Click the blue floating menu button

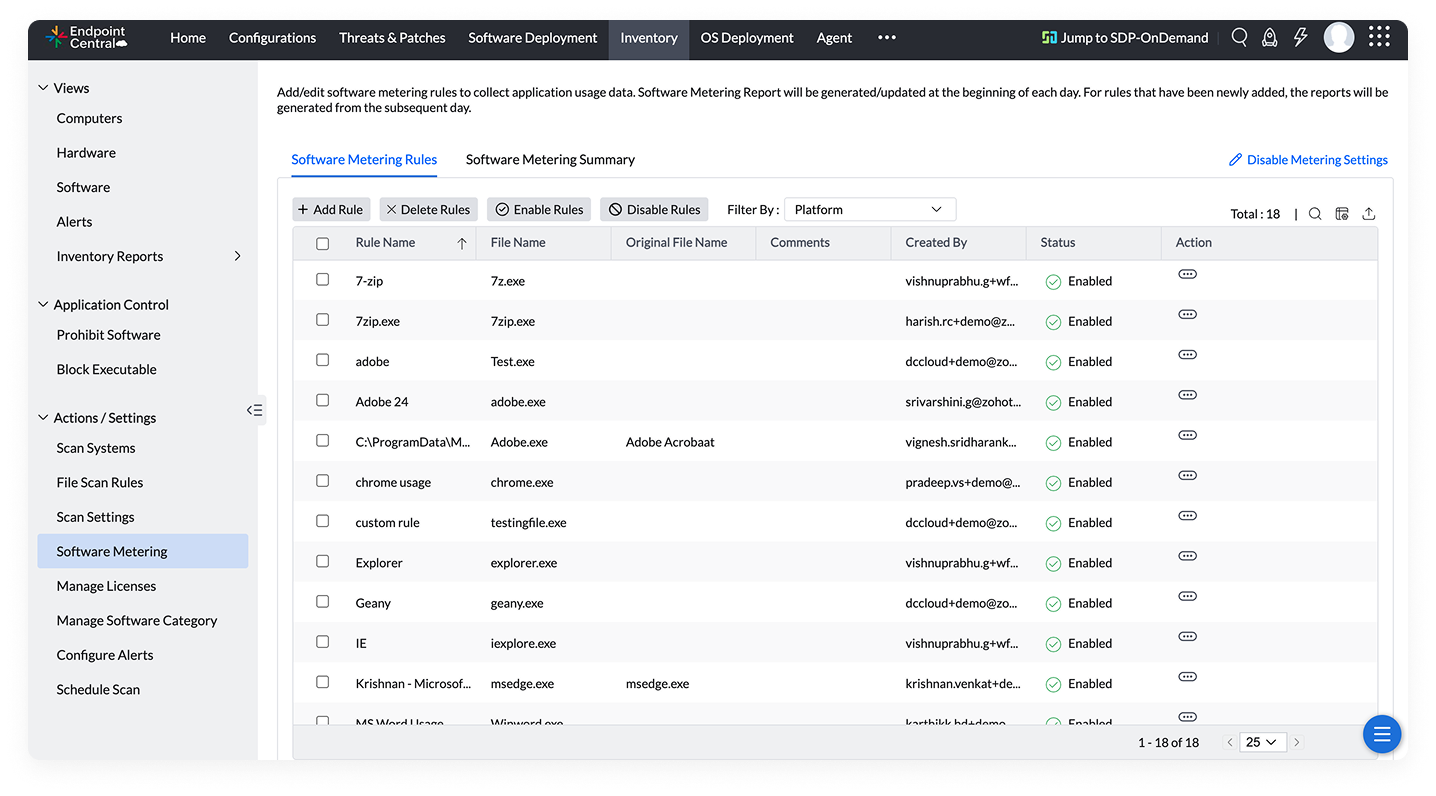tap(1381, 735)
